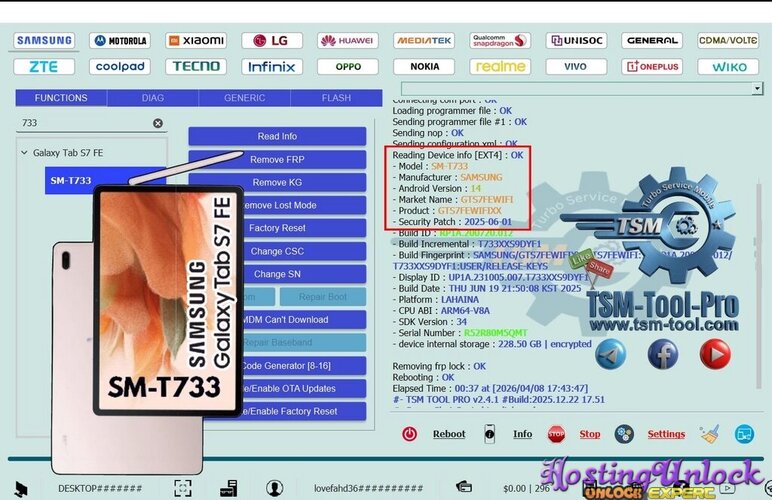The height and width of the screenshot is (500, 772).
Task: Click the Stop text link
Action: coord(590,434)
